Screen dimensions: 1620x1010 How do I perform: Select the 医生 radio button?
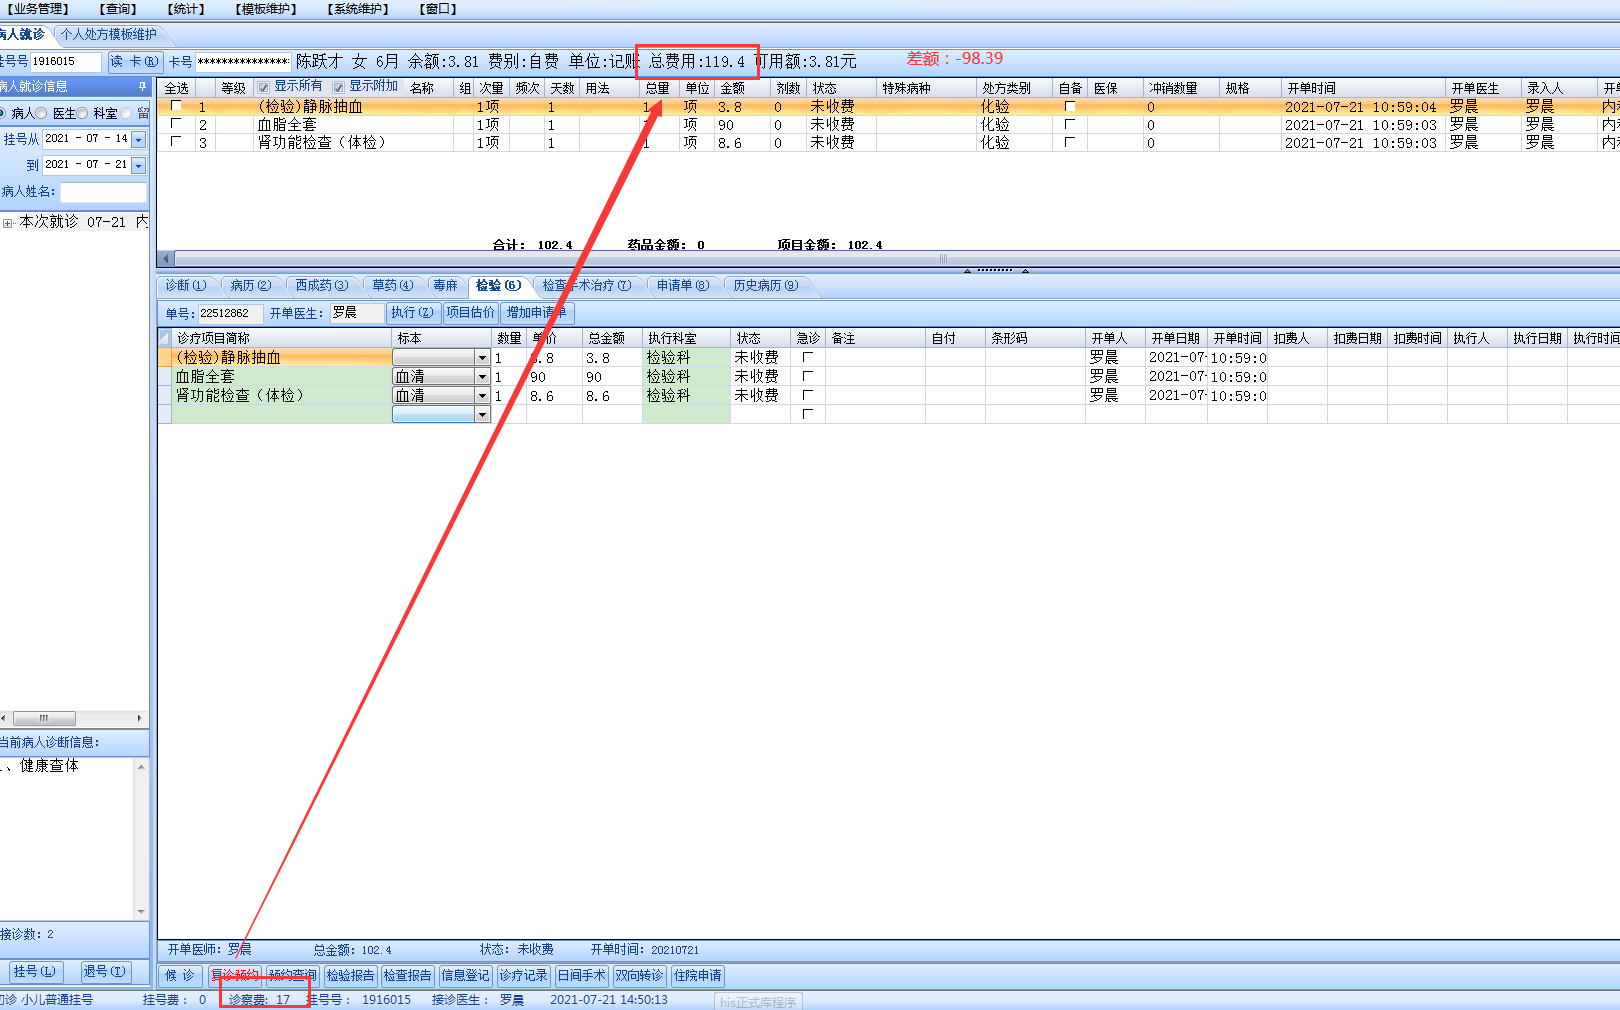[x=42, y=113]
